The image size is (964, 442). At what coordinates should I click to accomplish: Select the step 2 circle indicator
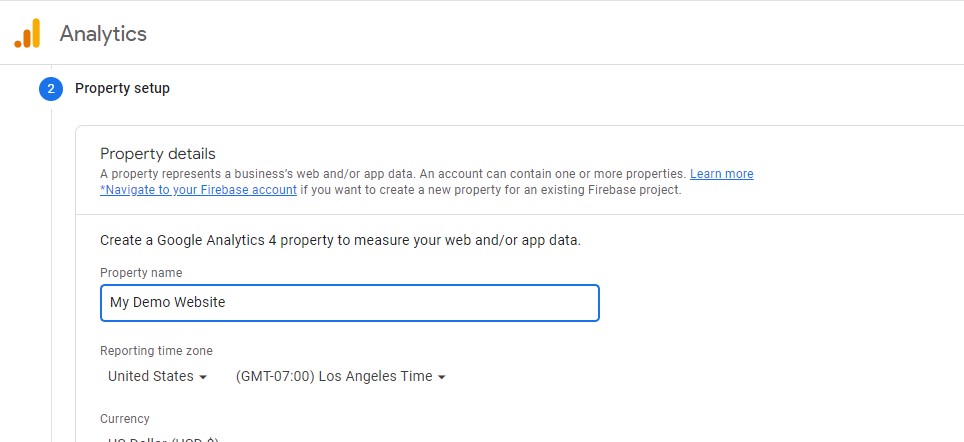tap(51, 89)
